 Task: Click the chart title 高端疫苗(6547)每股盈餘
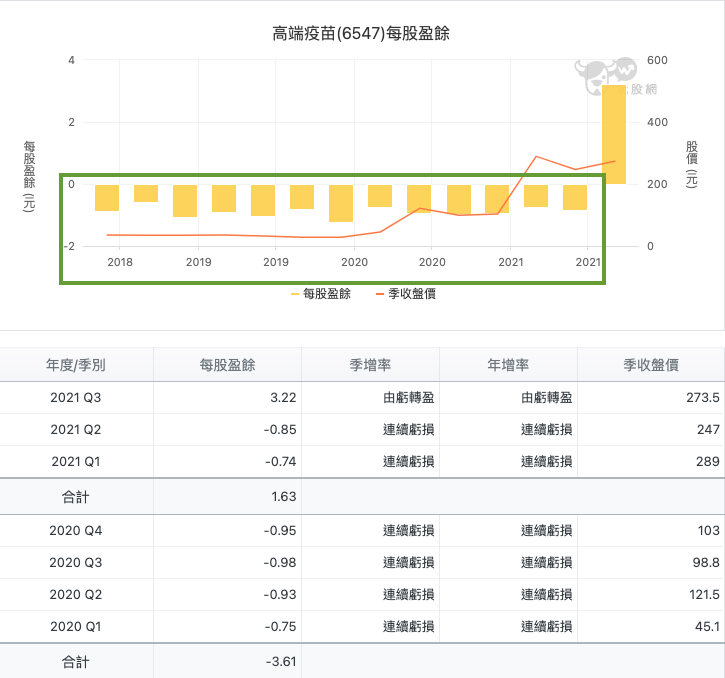[x=361, y=33]
